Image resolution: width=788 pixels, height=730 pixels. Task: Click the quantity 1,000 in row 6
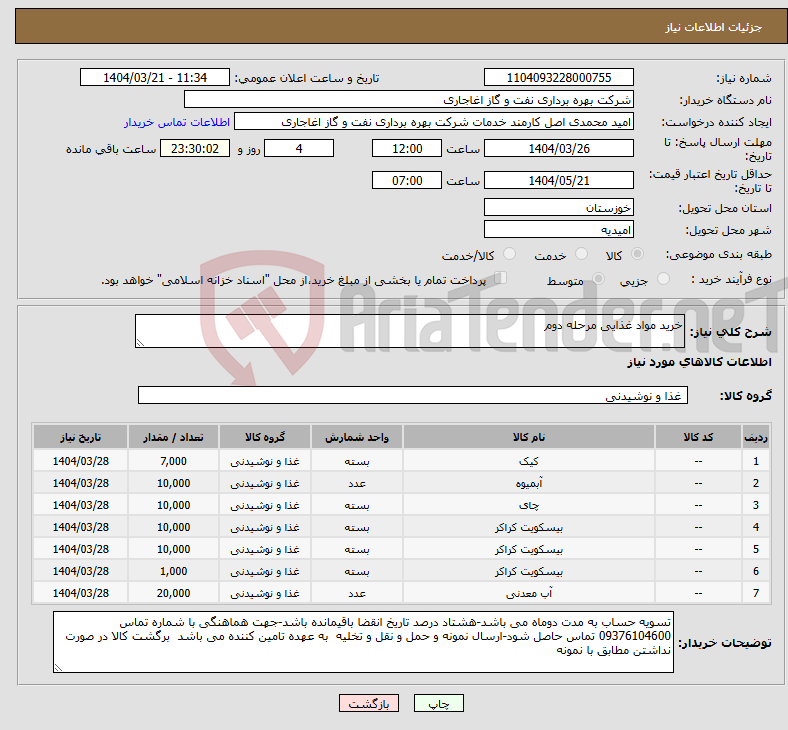click(173, 572)
